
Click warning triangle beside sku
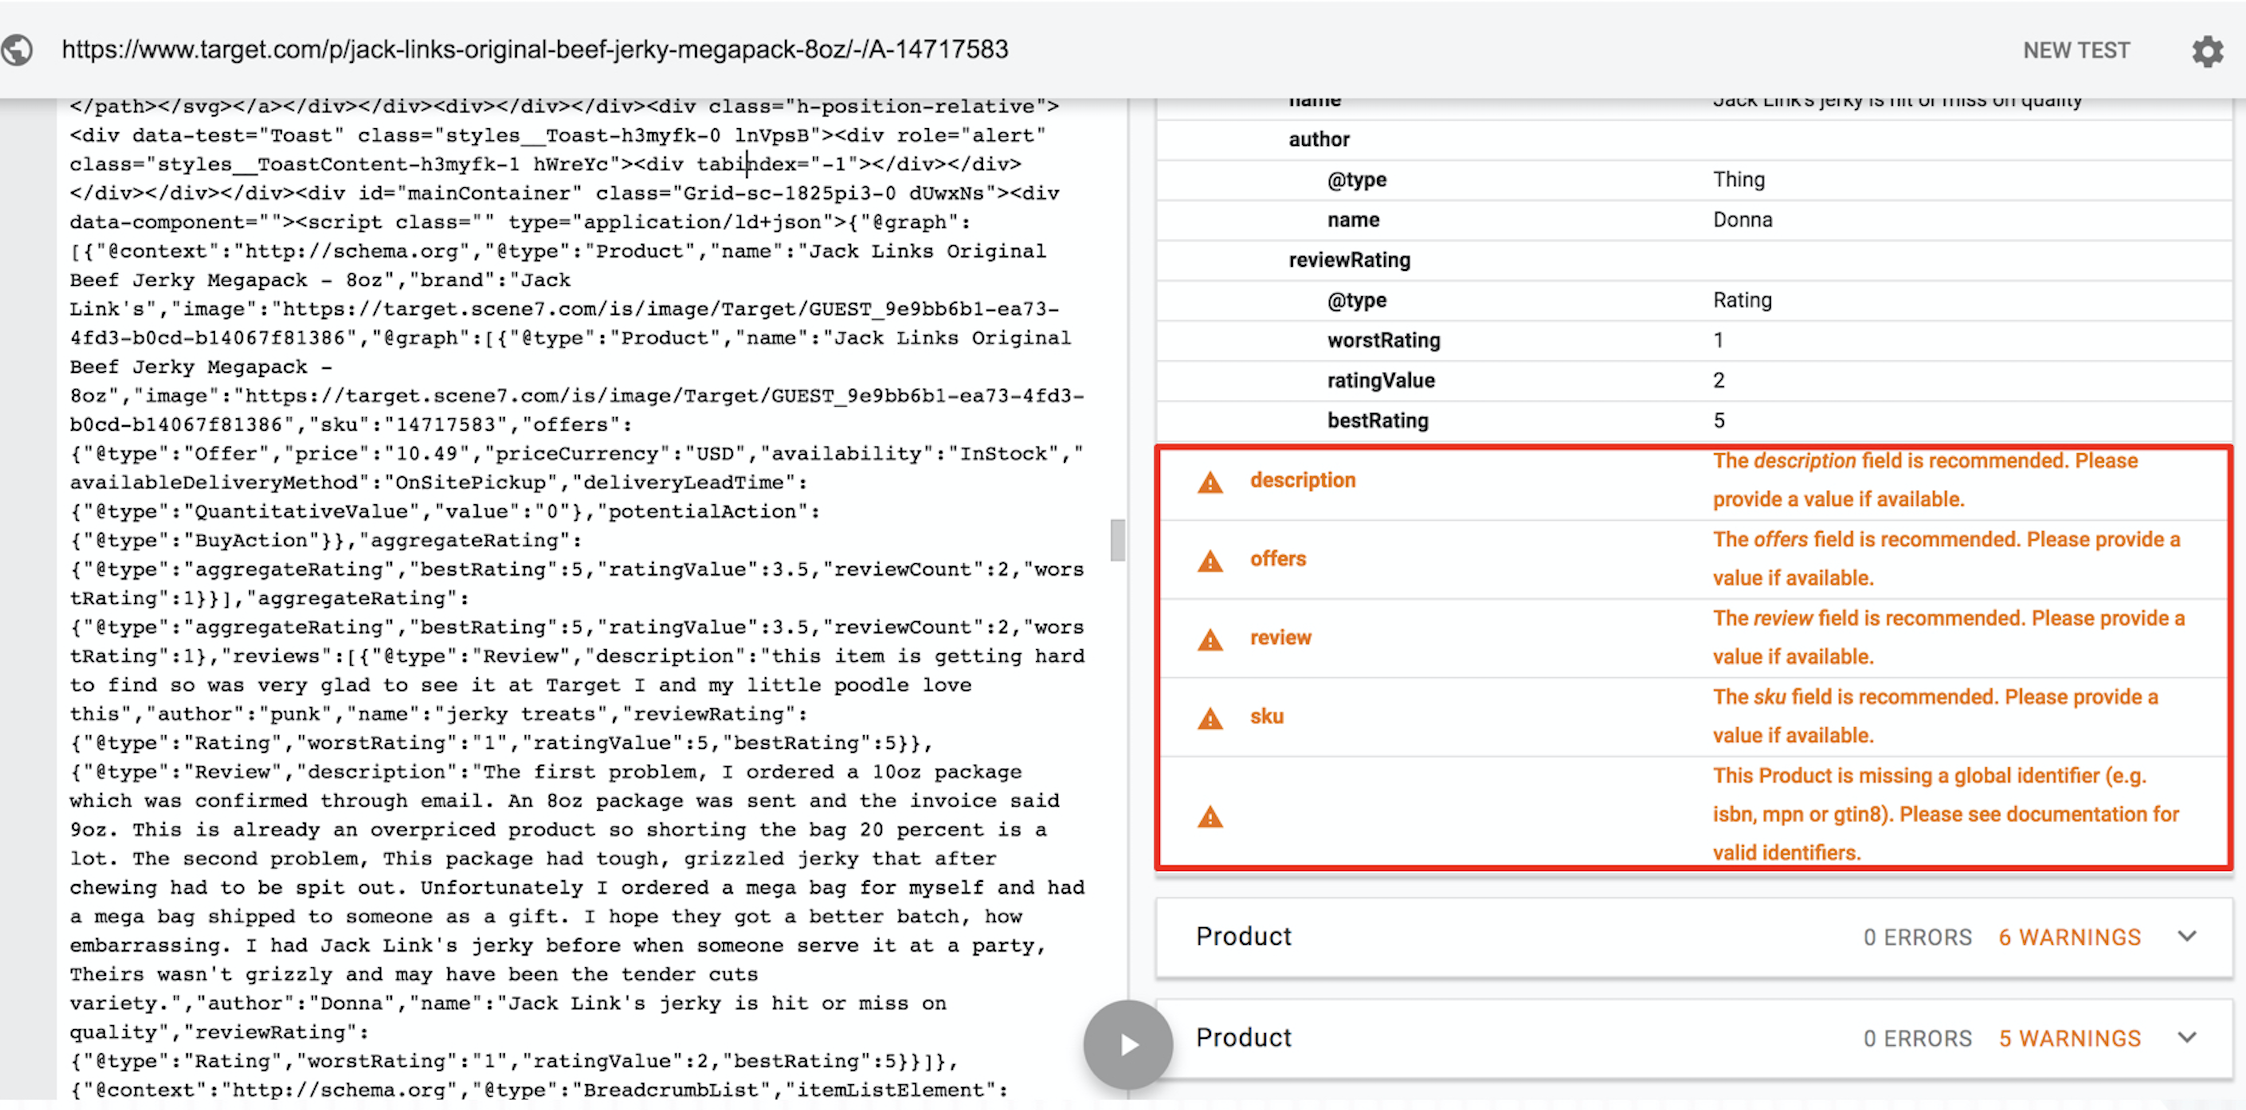click(1210, 719)
